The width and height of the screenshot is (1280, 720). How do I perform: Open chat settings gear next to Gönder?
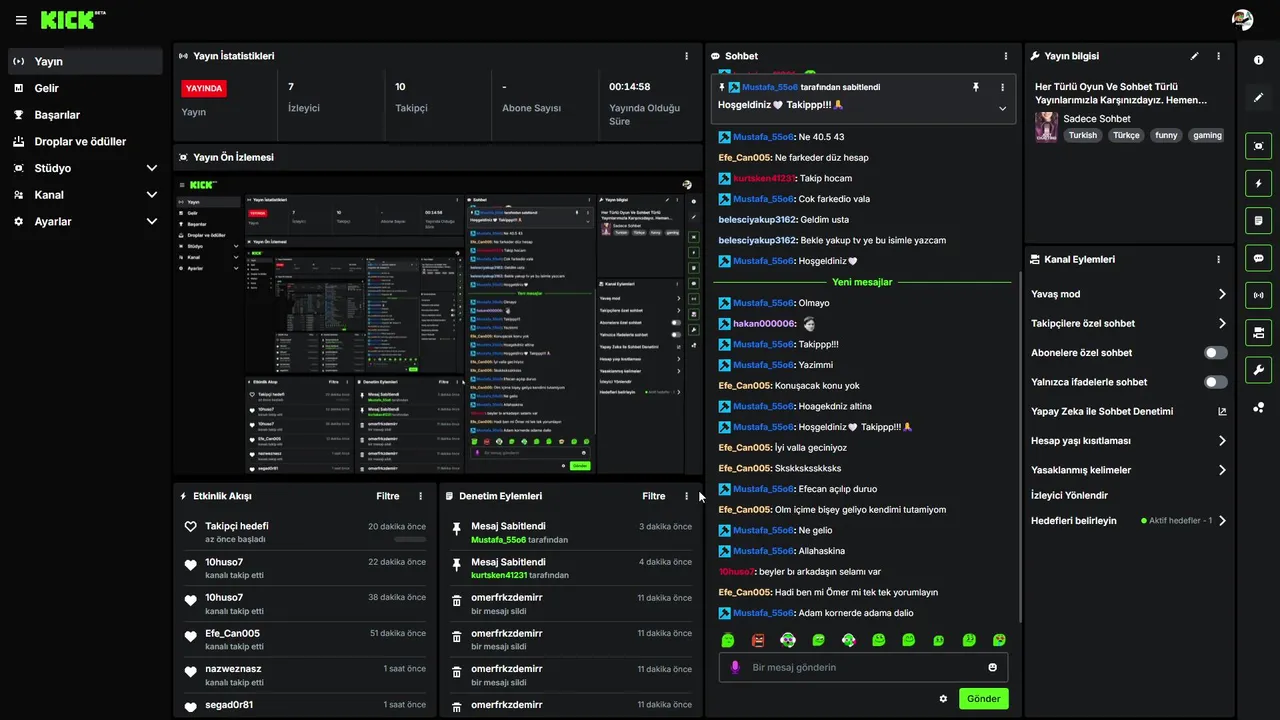coord(943,699)
